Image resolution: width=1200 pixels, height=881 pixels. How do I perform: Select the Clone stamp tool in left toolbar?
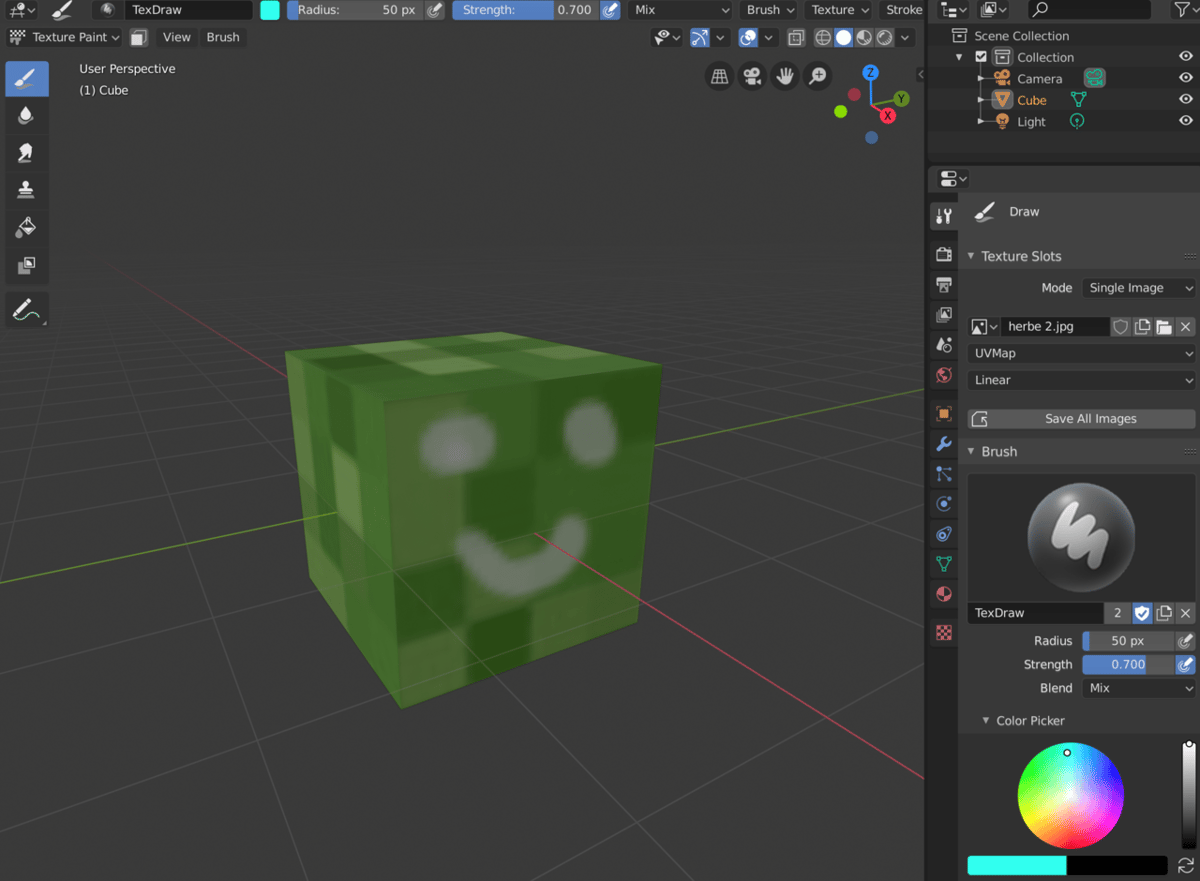point(26,190)
